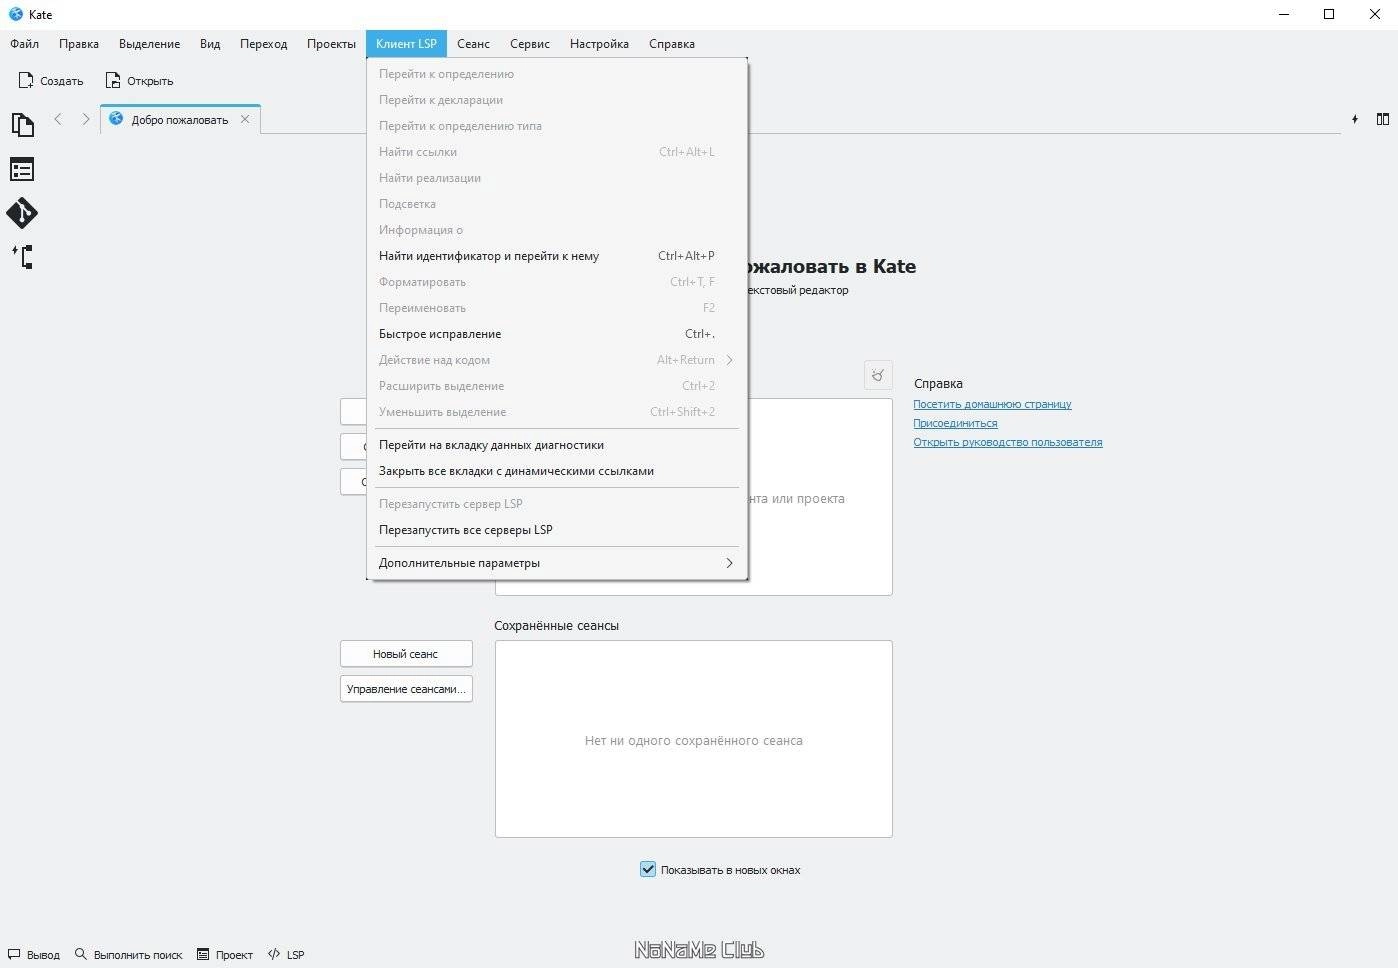The width and height of the screenshot is (1398, 968).
Task: Select Перейти на вкладку данных диагностики
Action: click(557, 445)
